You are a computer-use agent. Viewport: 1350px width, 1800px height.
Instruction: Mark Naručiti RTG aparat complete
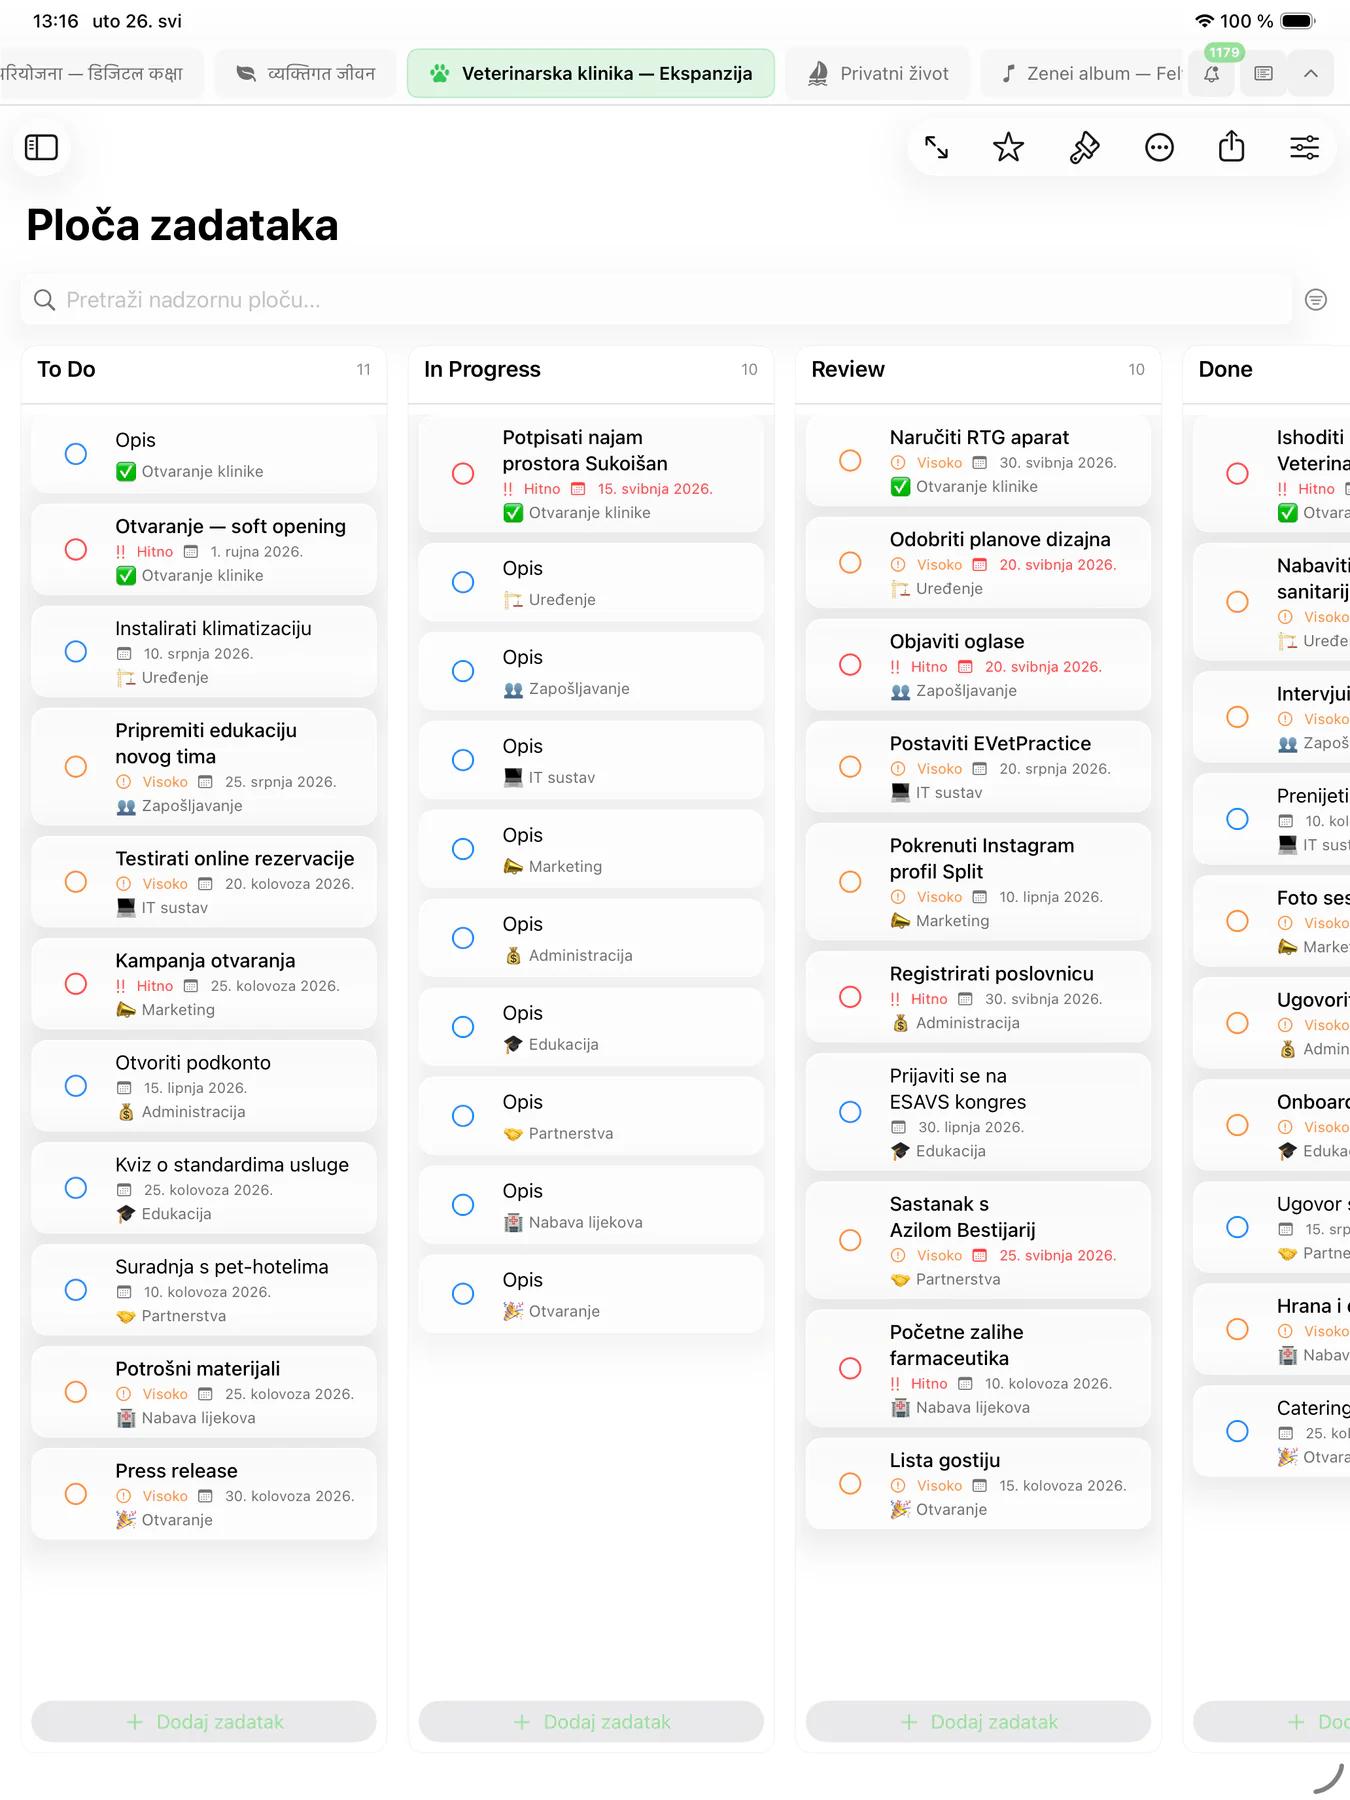pos(850,461)
